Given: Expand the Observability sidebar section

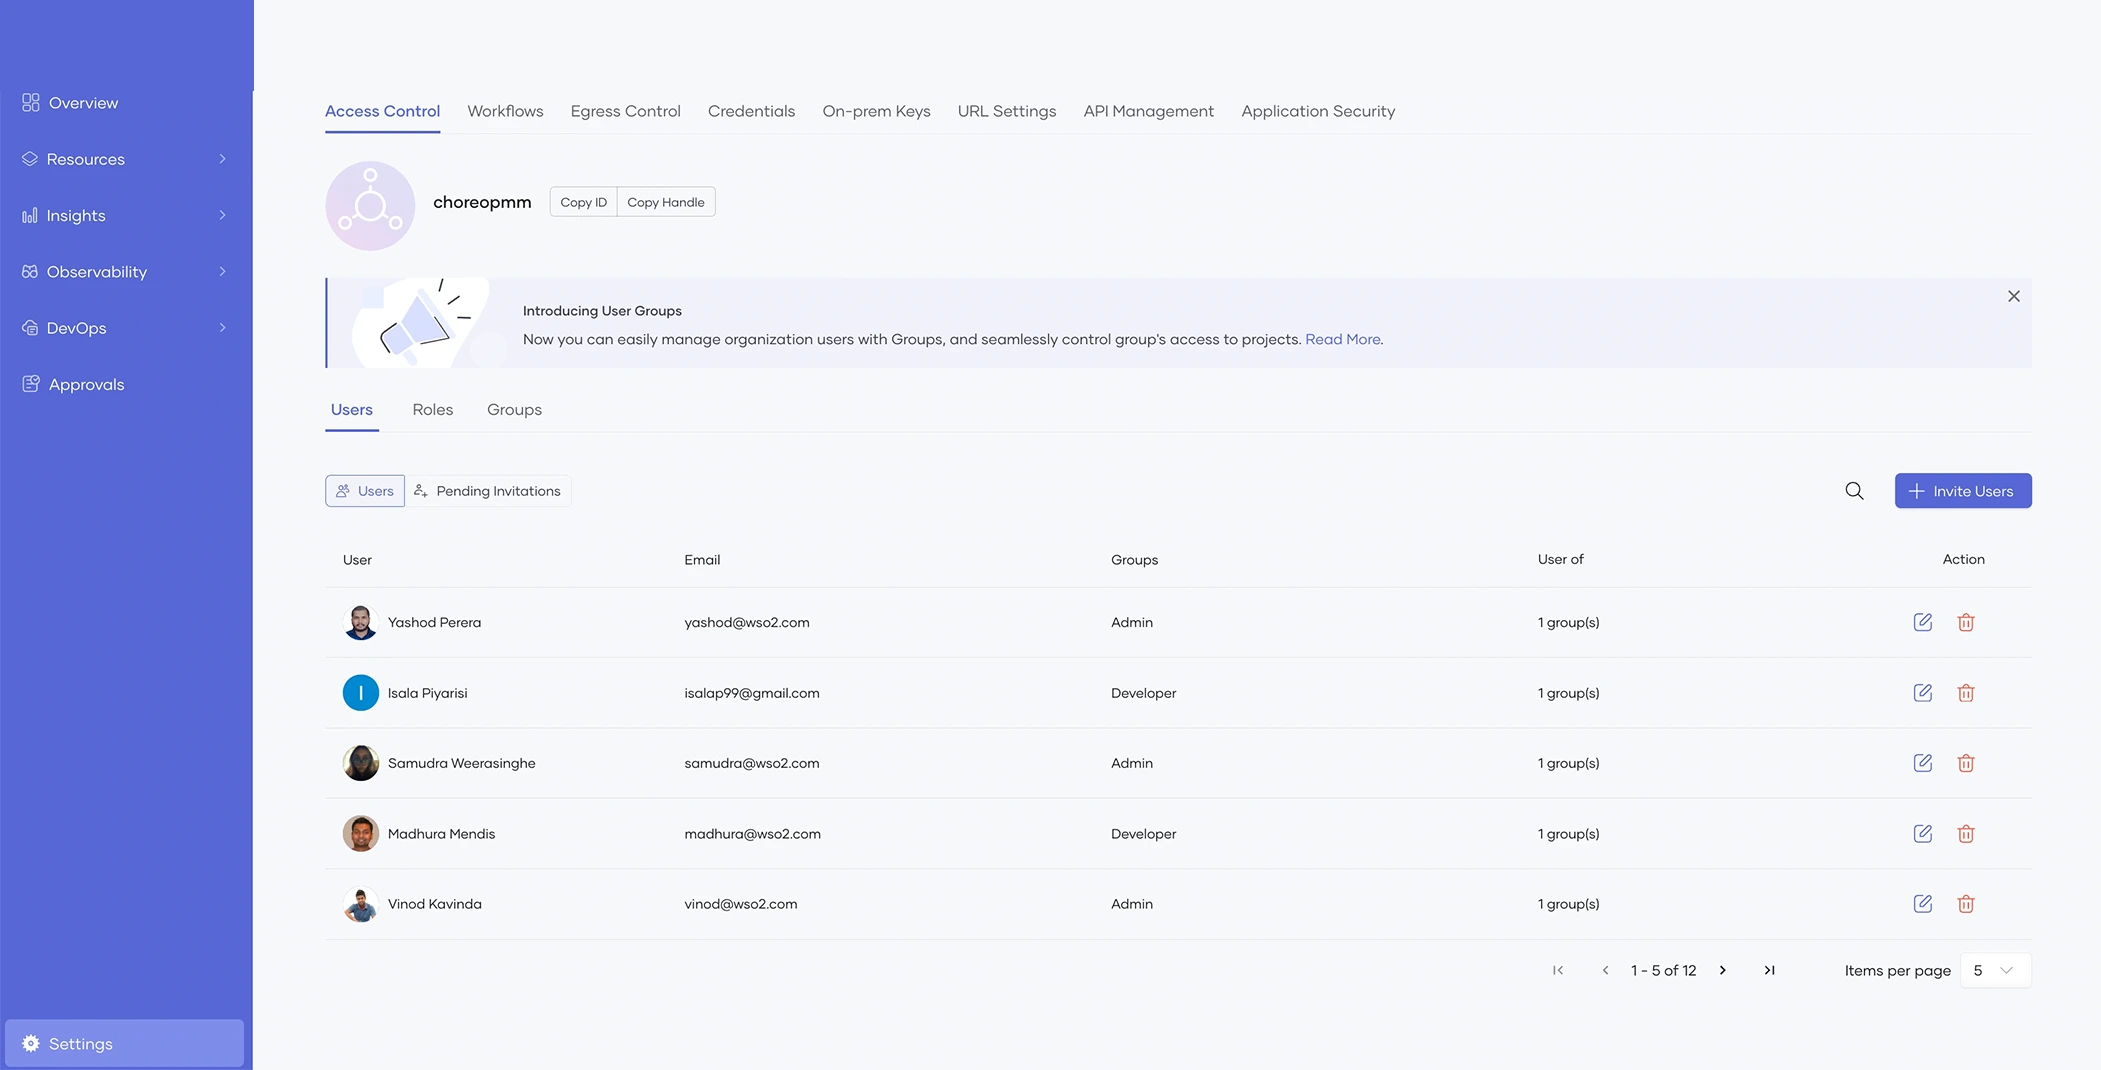Looking at the screenshot, I should pos(222,271).
